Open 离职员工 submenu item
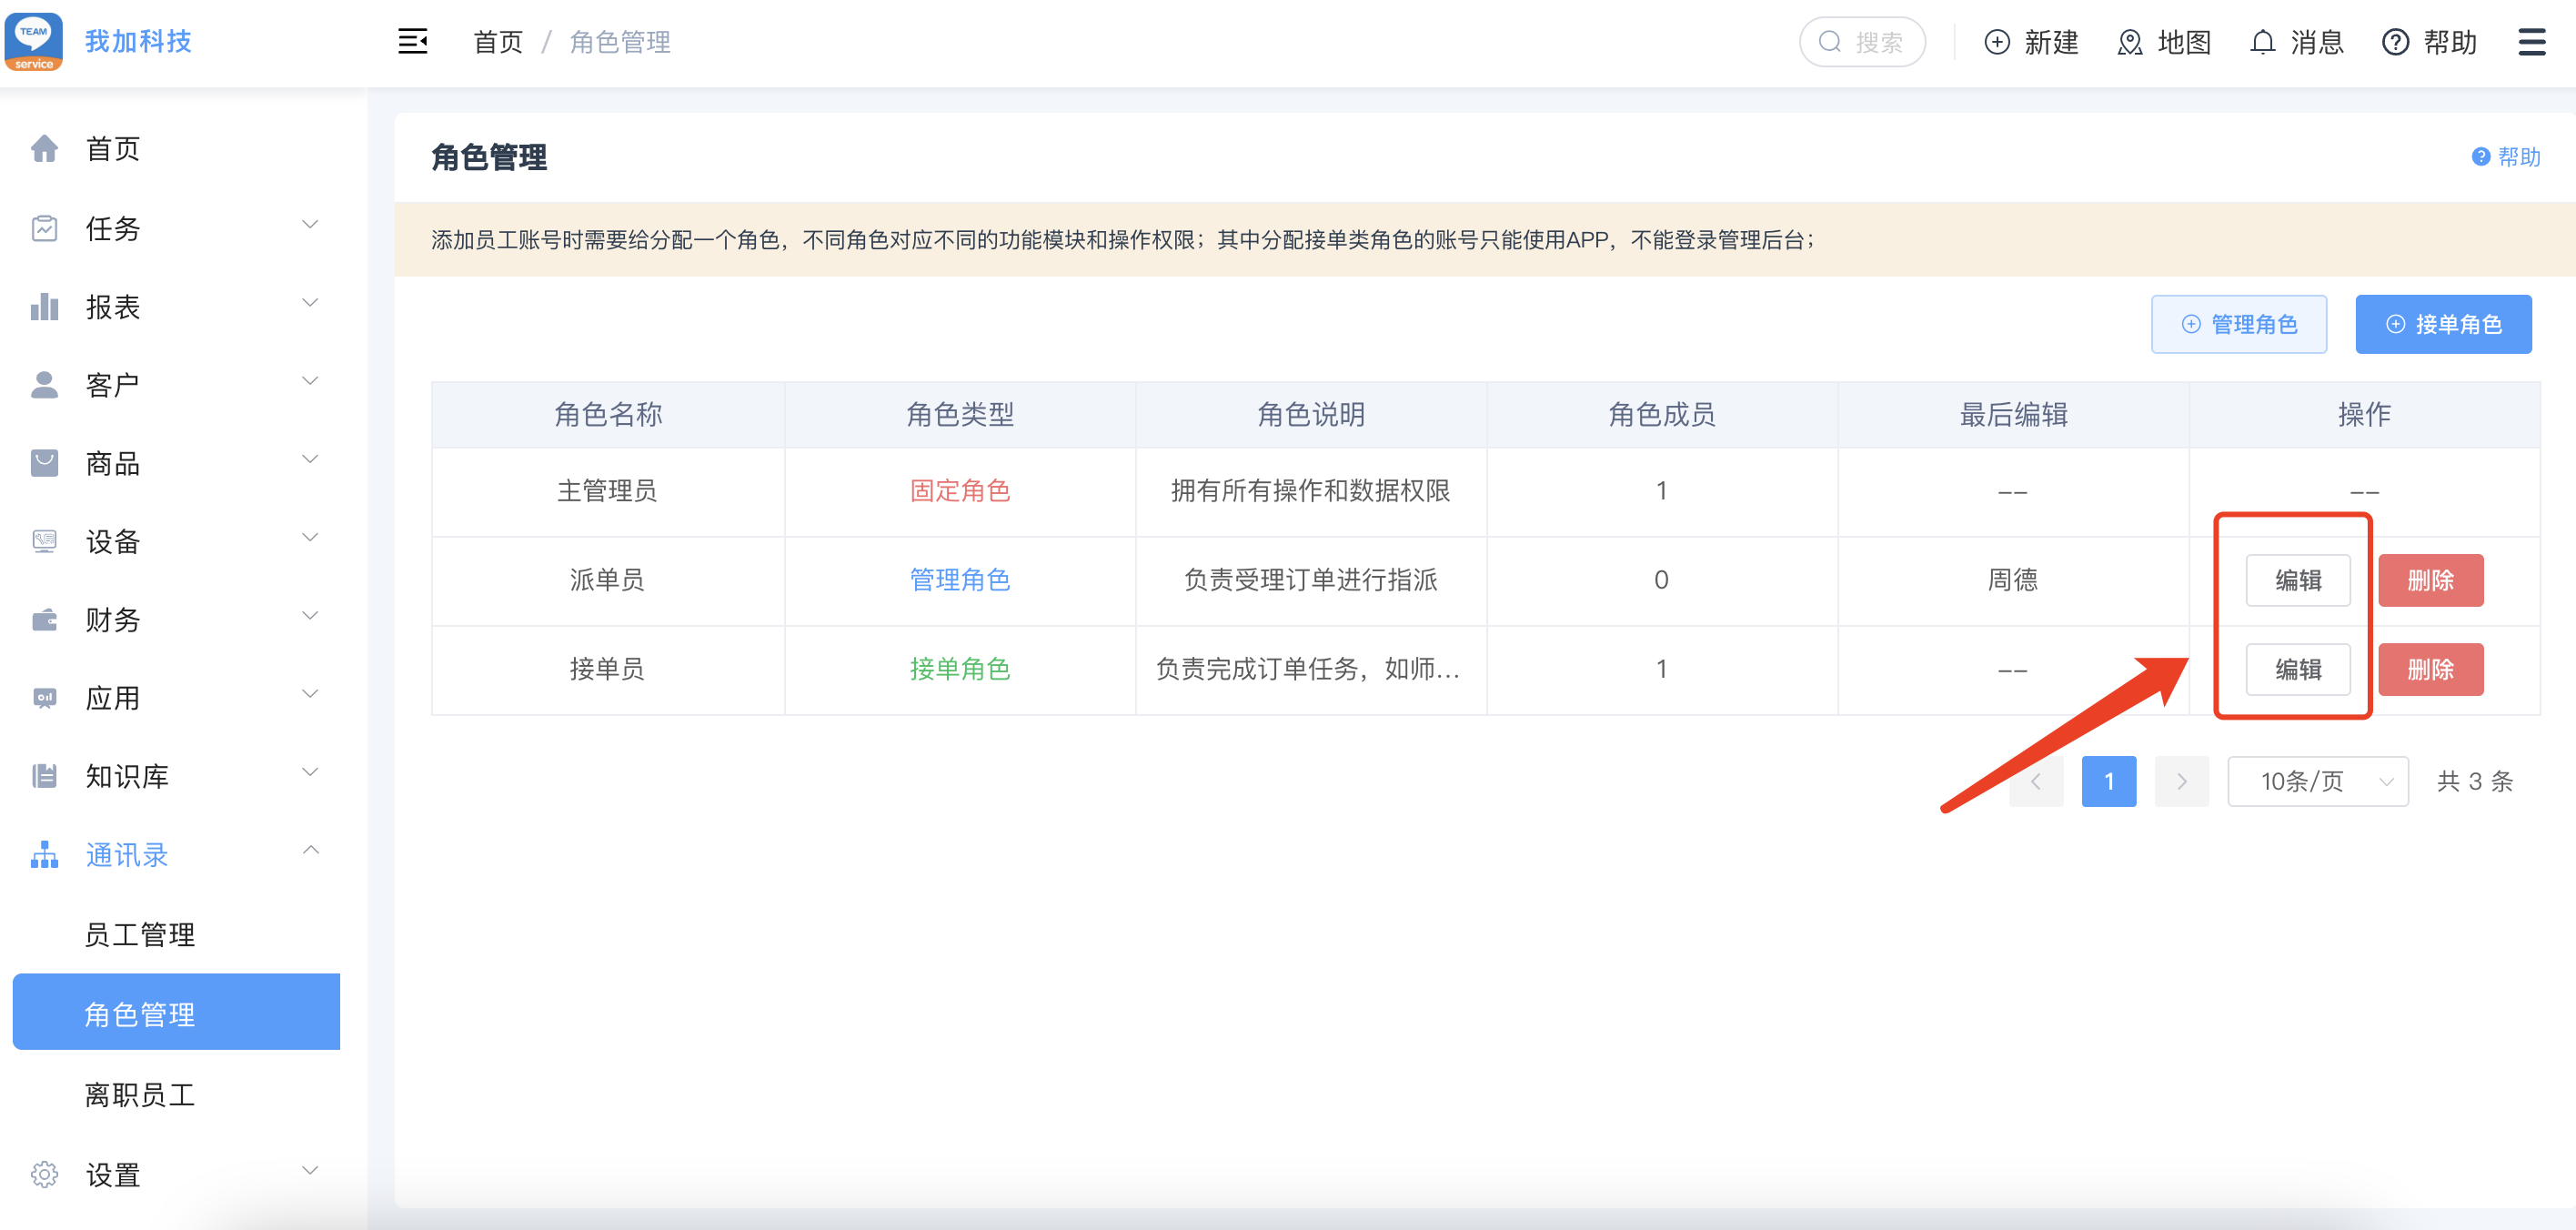2576x1230 pixels. pyautogui.click(x=140, y=1094)
